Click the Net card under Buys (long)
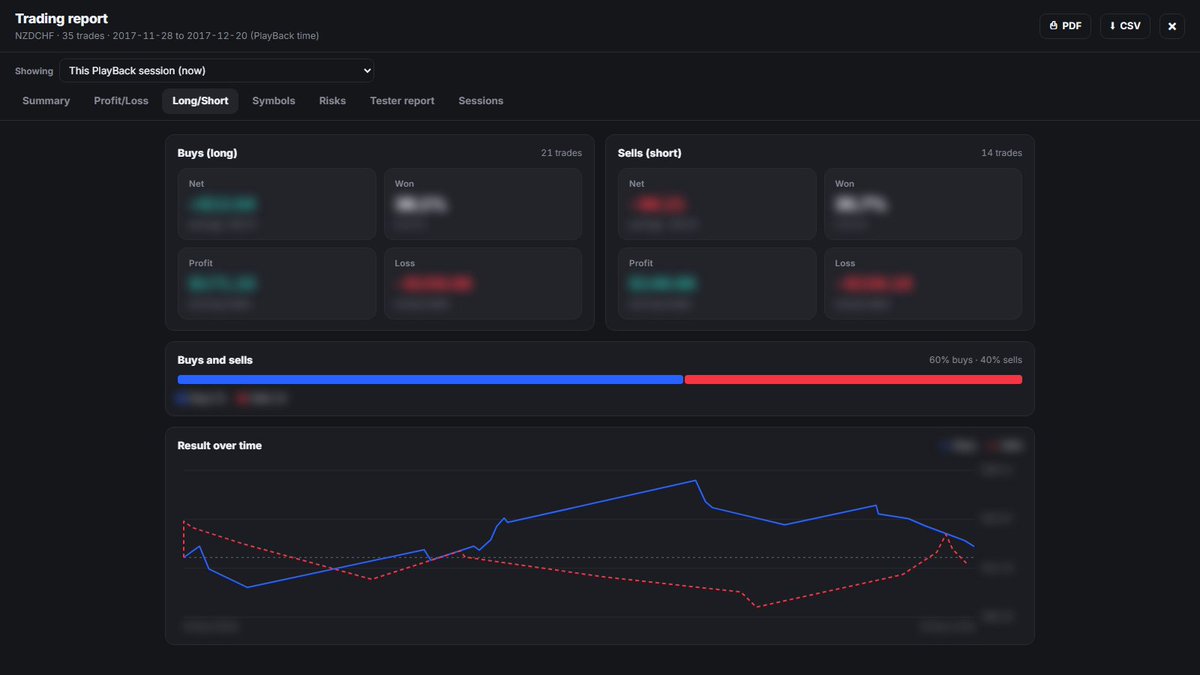The image size is (1200, 675). (x=276, y=204)
